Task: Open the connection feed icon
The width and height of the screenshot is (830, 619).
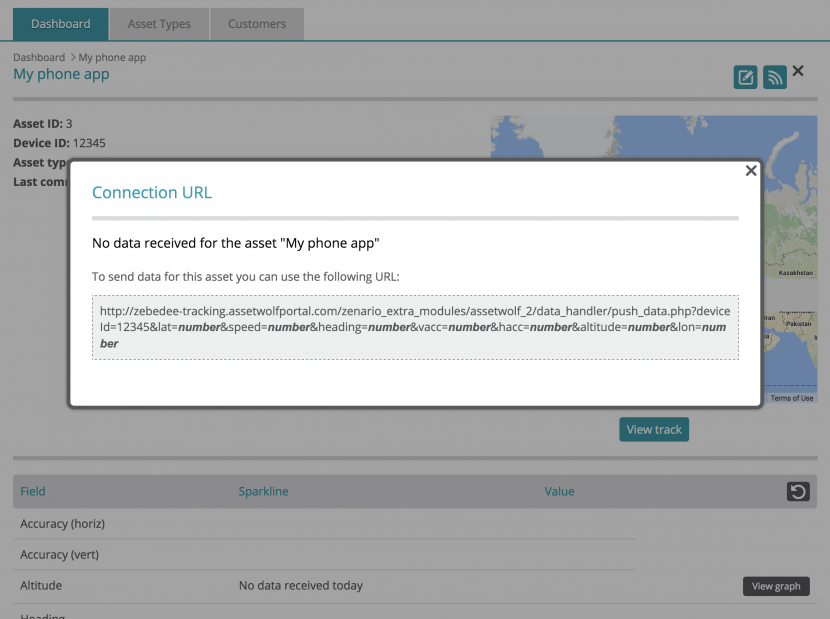Action: [774, 77]
